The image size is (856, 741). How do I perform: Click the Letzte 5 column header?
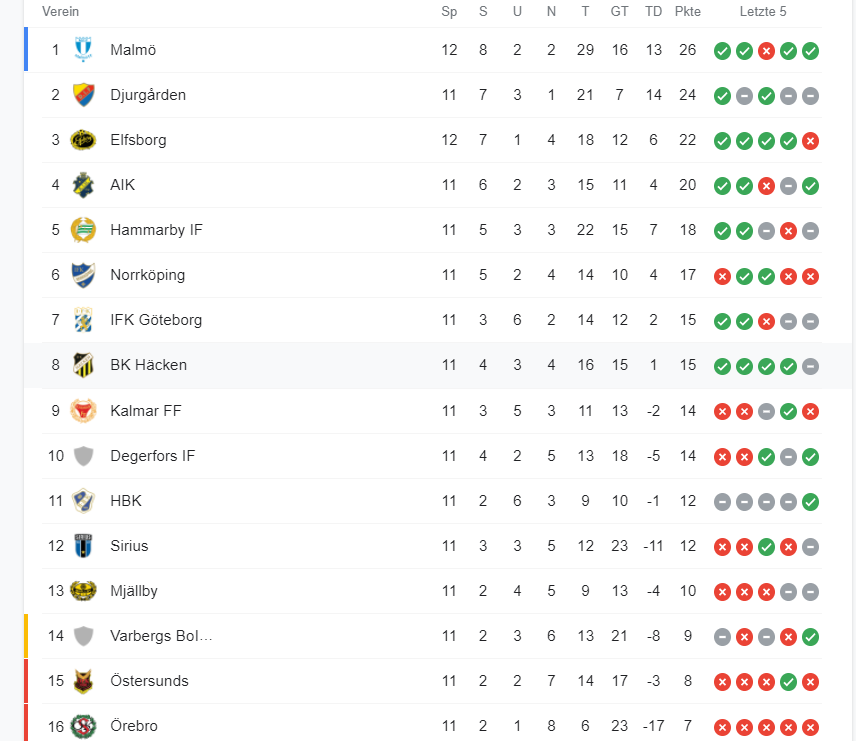tap(763, 11)
